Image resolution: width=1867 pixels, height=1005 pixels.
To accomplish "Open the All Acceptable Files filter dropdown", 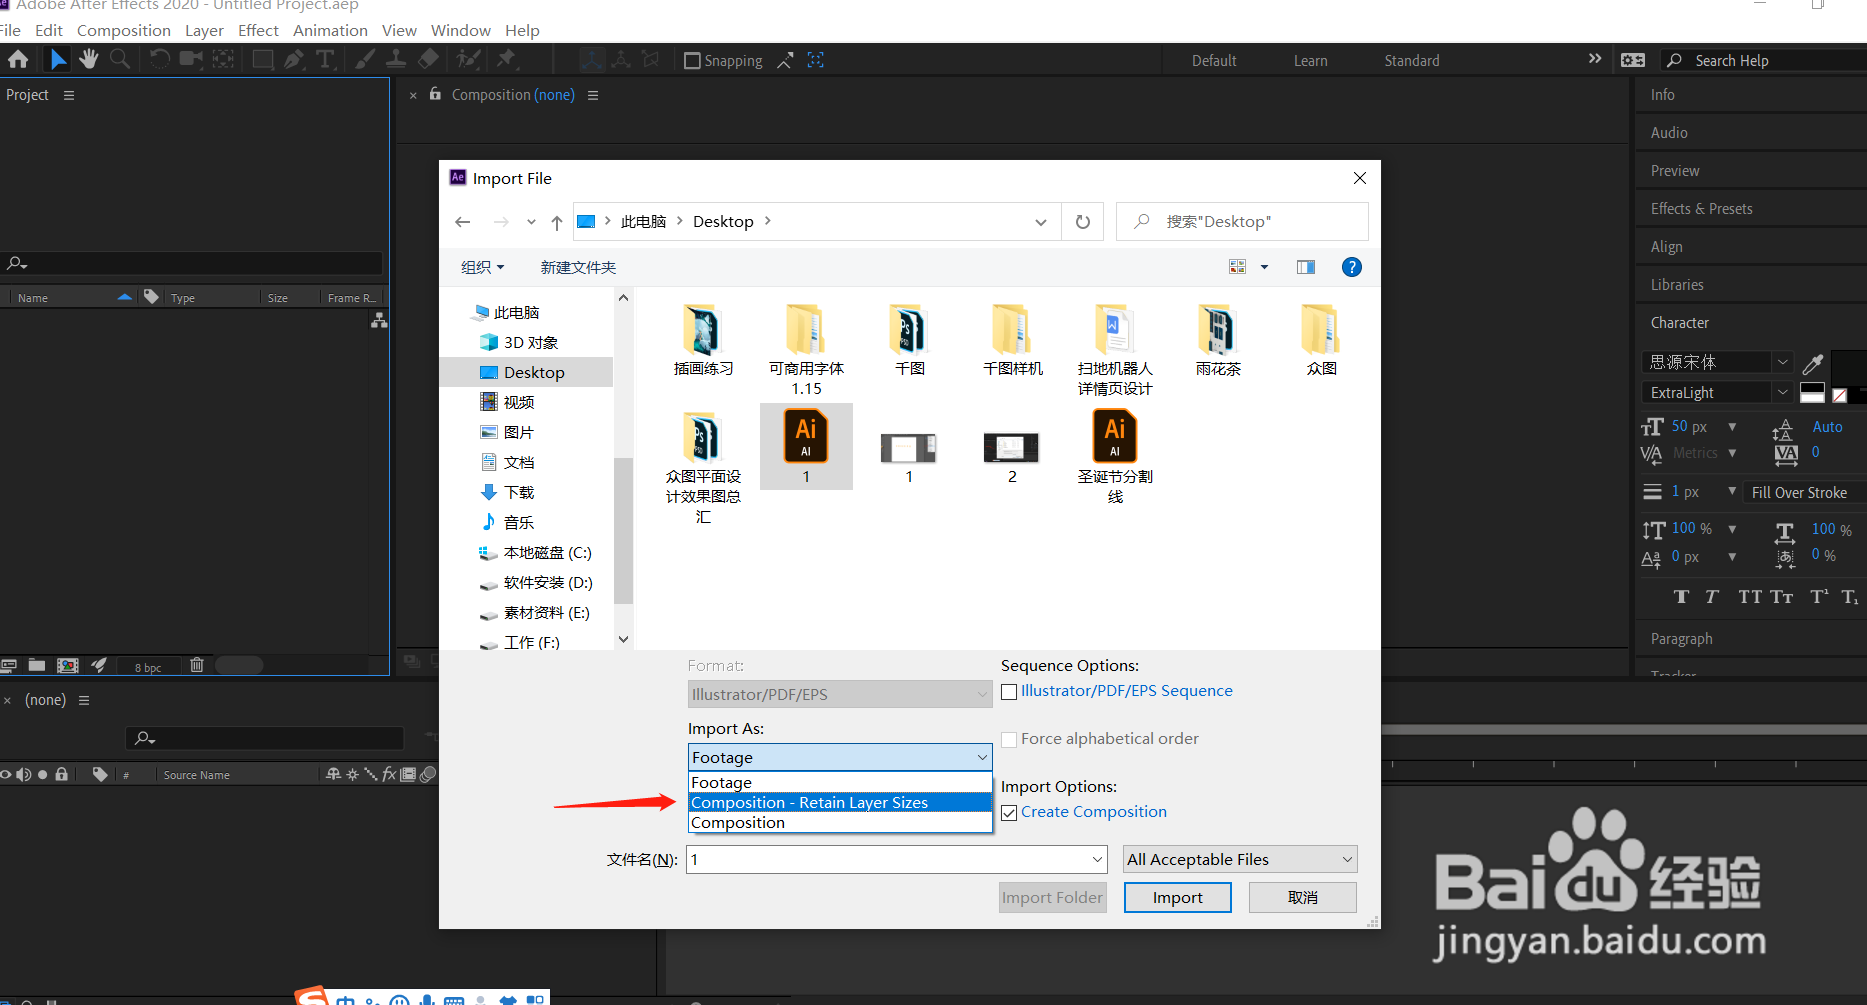I will click(x=1240, y=860).
